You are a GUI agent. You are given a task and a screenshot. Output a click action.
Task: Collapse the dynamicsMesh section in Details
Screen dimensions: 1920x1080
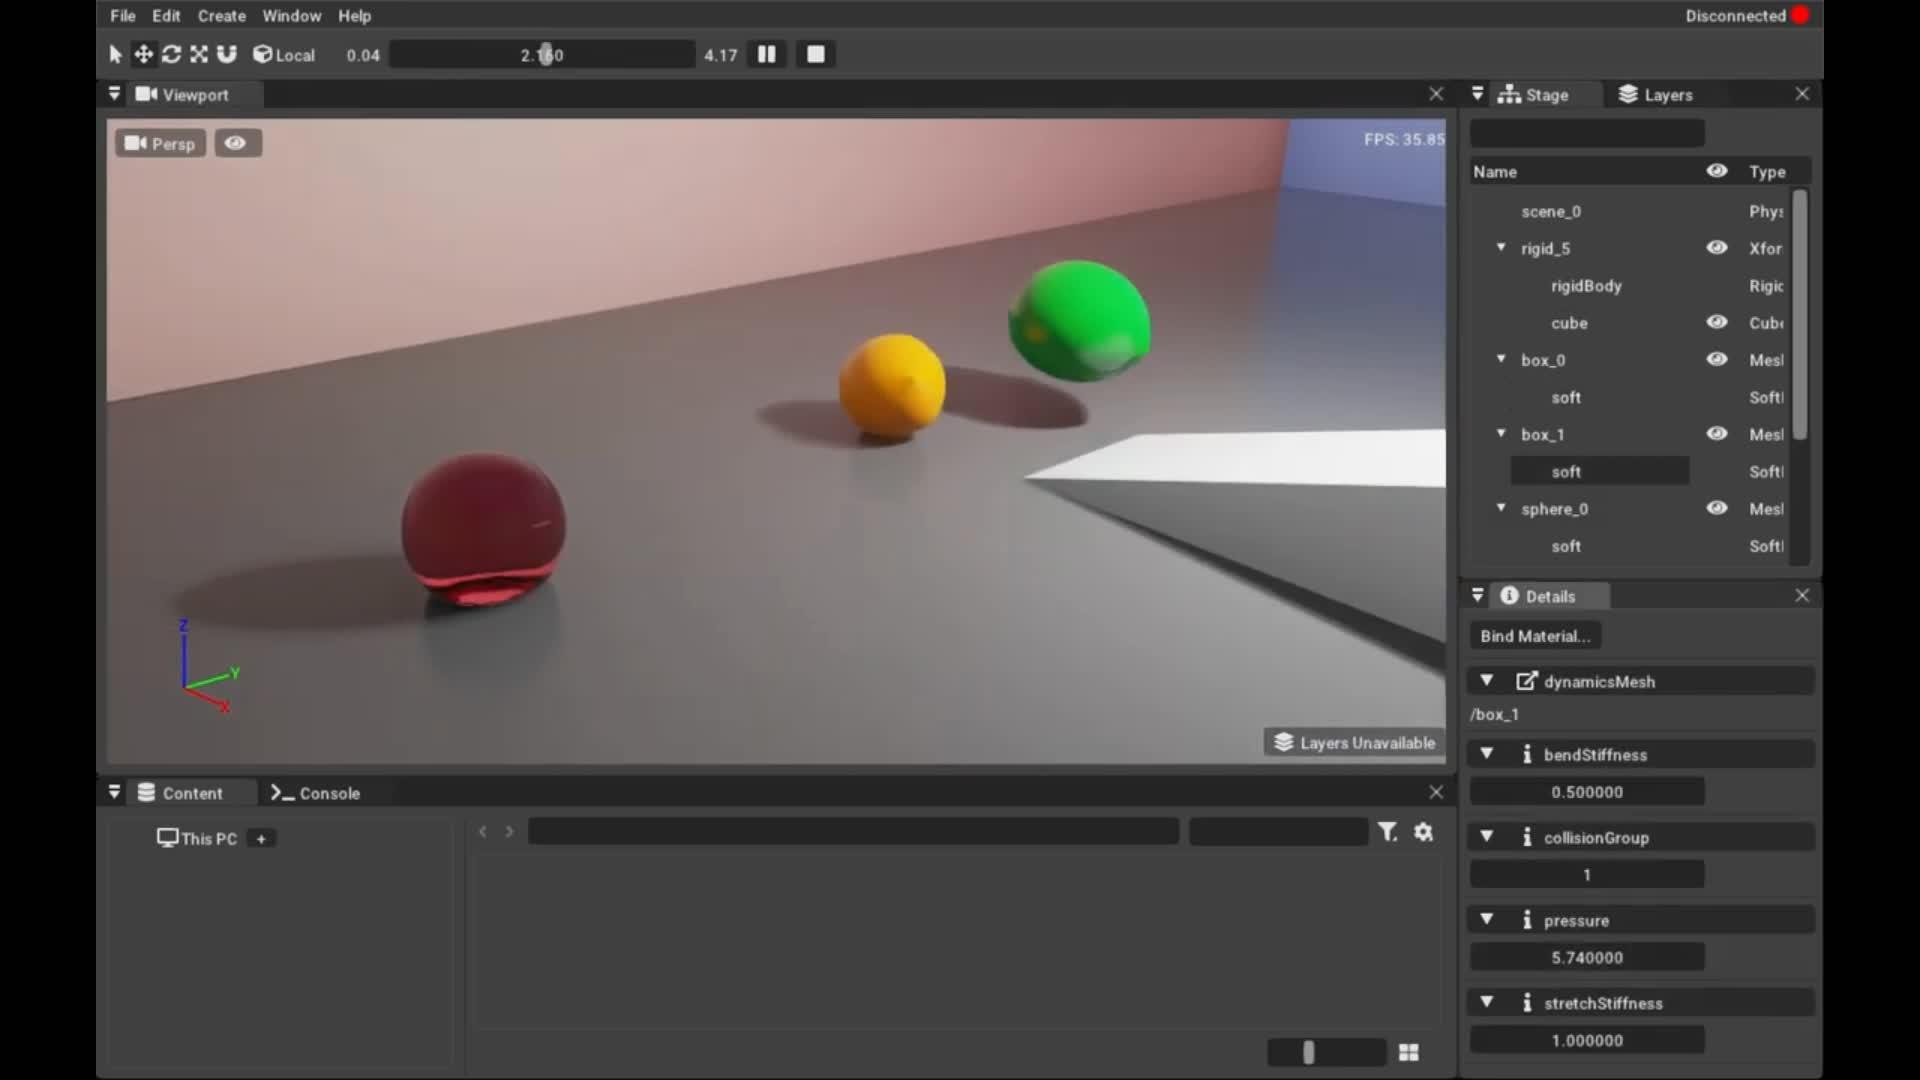click(x=1488, y=681)
